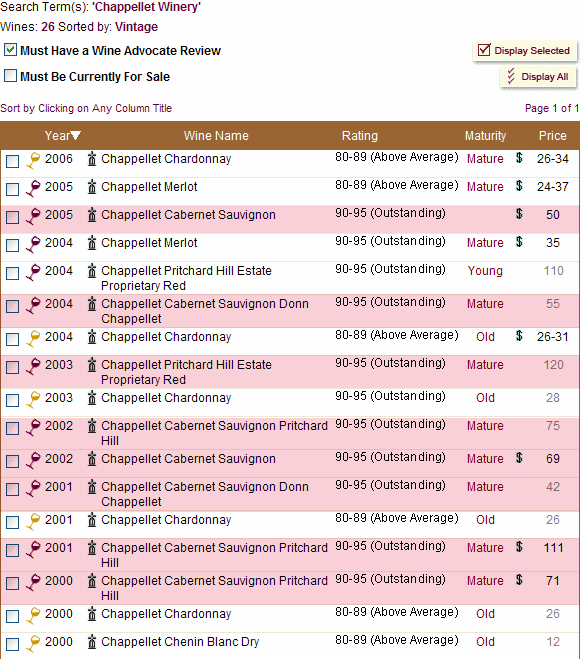Select checkbox for 2005 Chappellet Cabernet Sauvignon
The width and height of the screenshot is (580, 659).
[x=12, y=217]
